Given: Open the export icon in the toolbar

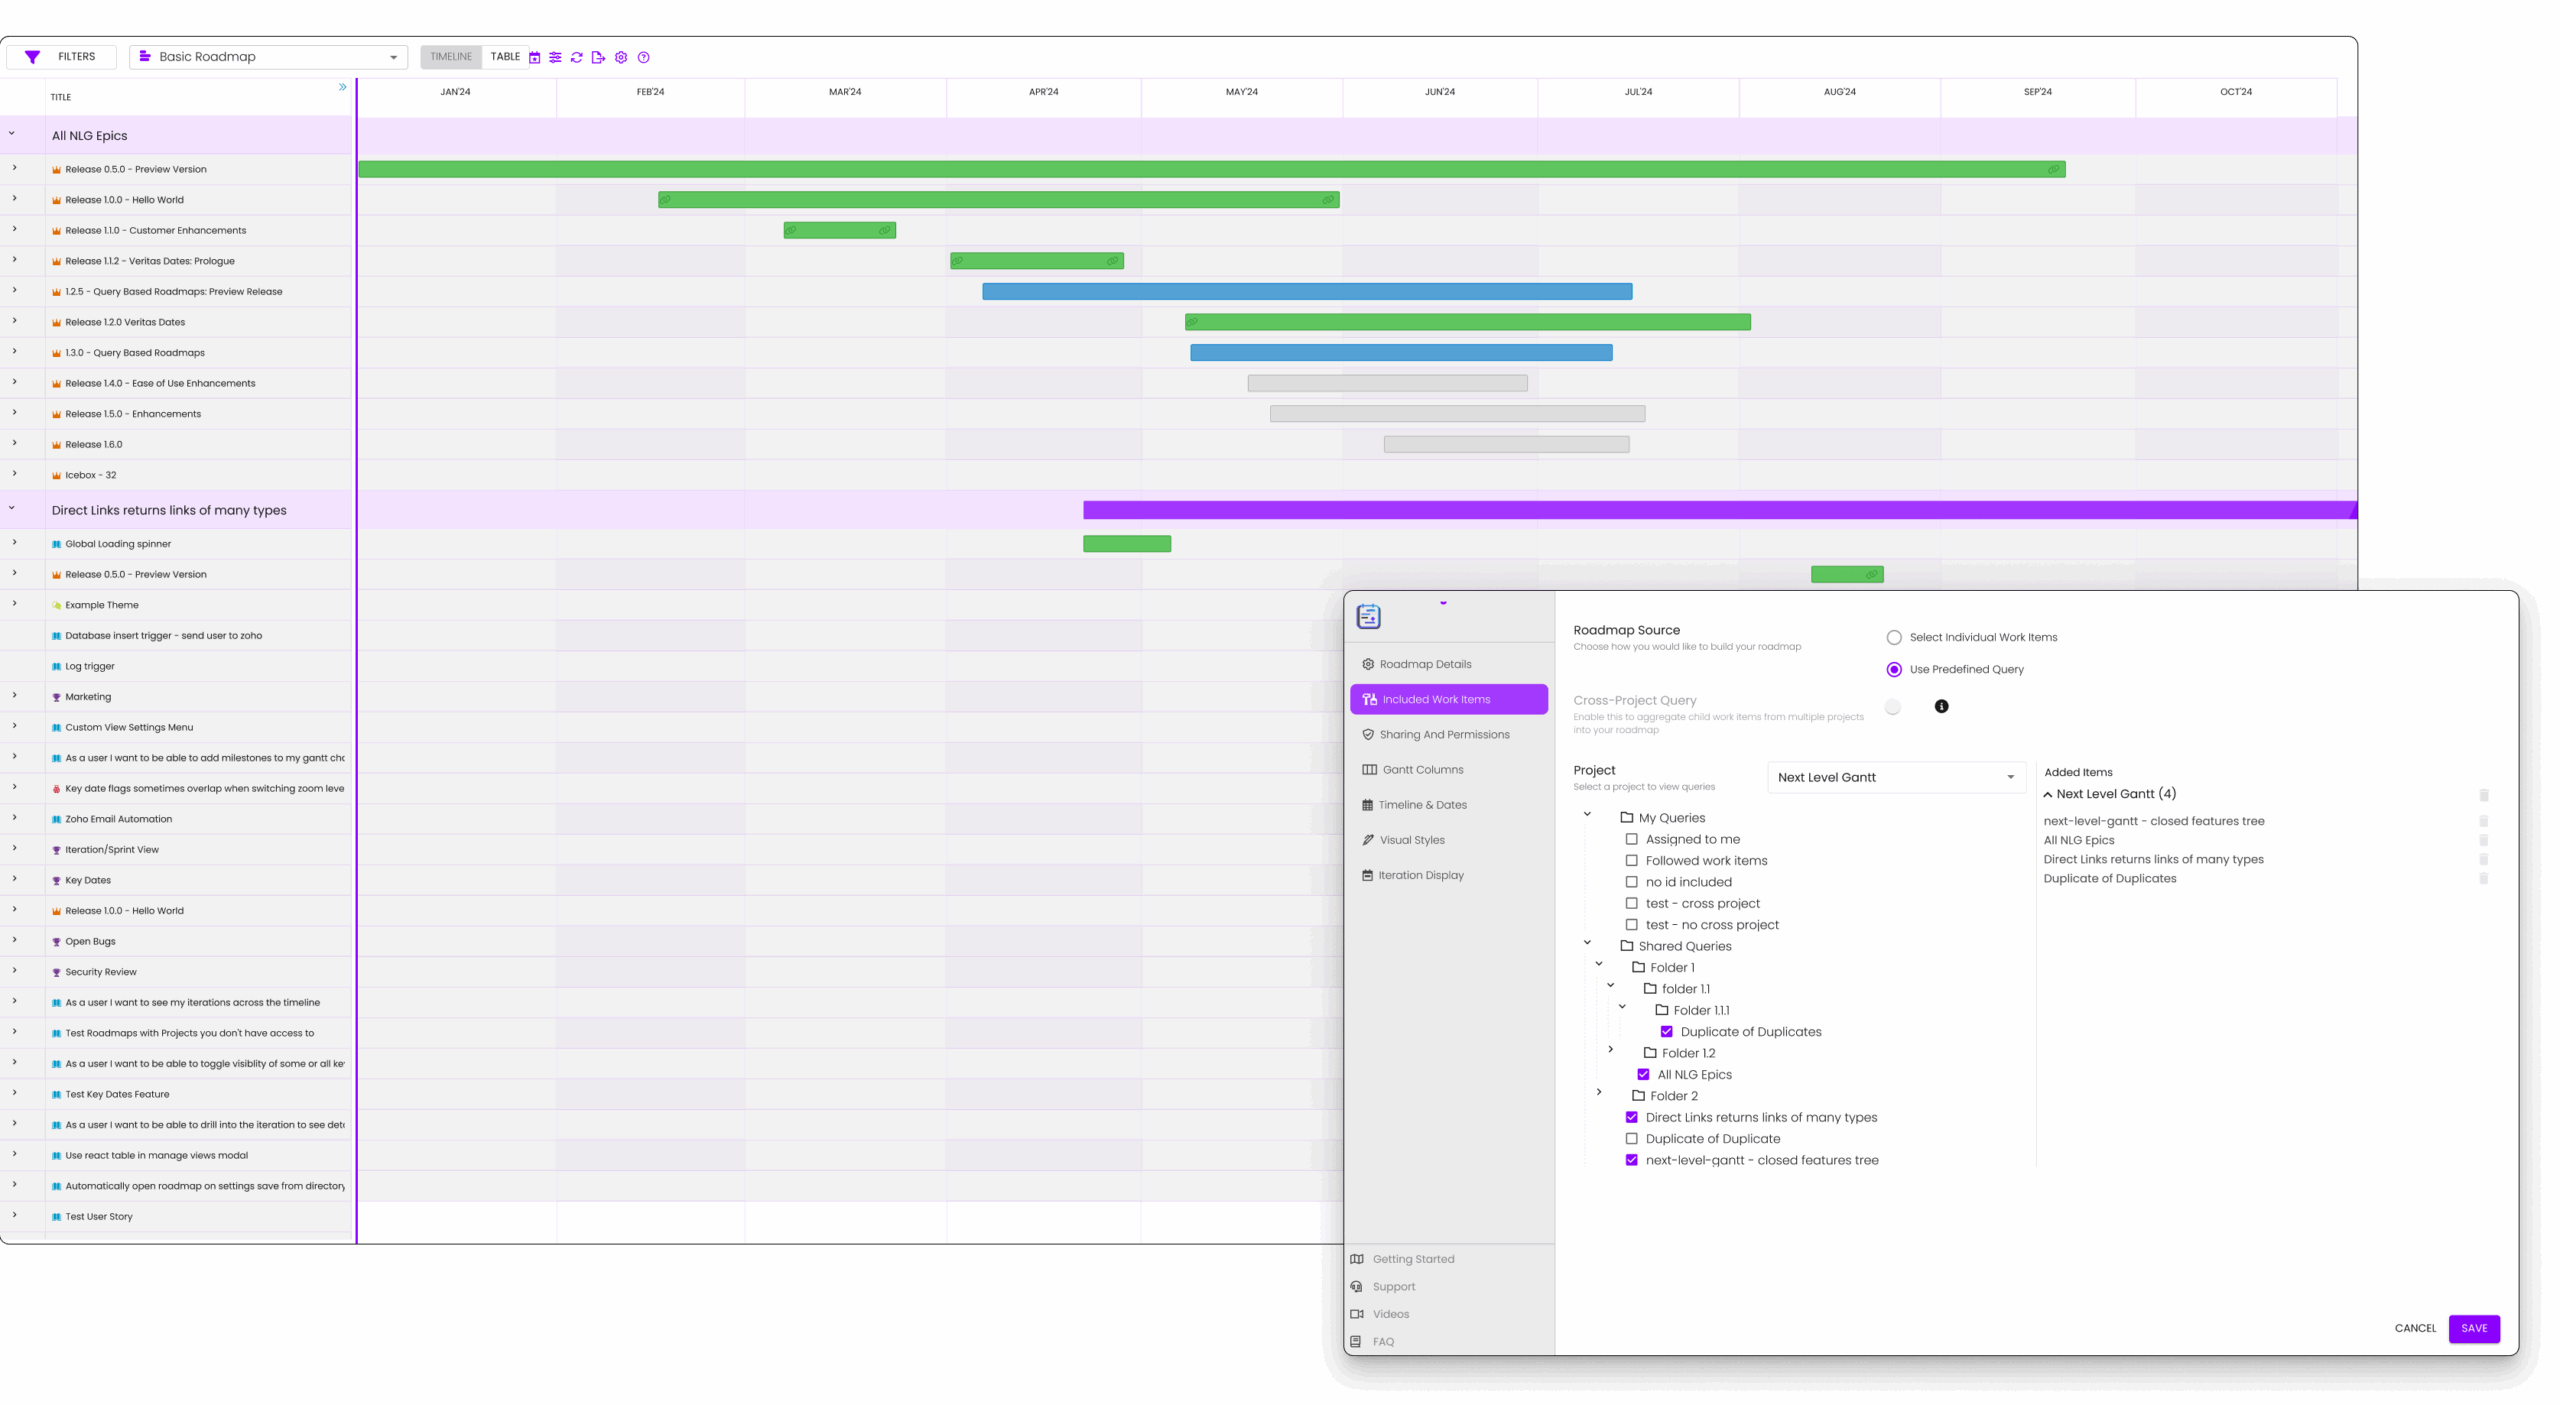Looking at the screenshot, I should click(x=598, y=57).
